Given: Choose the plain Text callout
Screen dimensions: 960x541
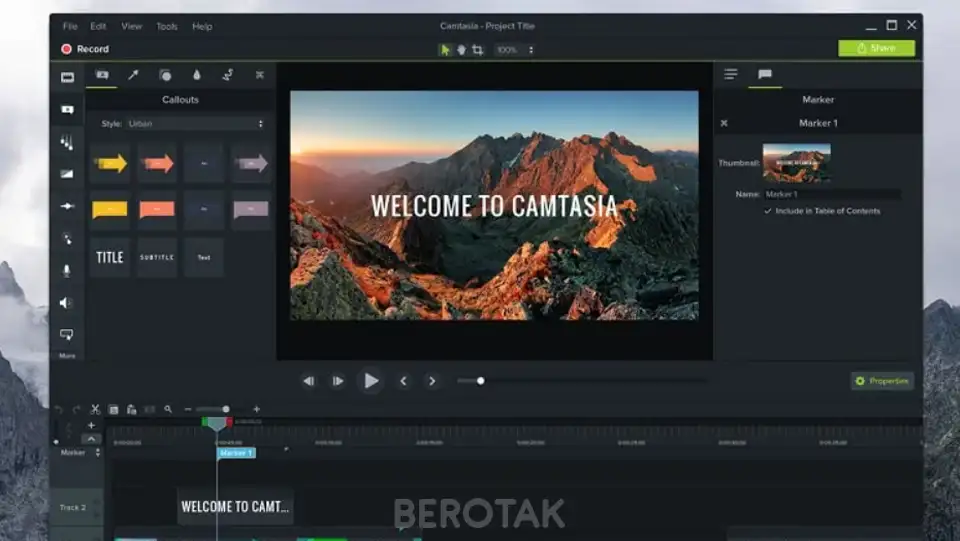Looking at the screenshot, I should coord(204,258).
